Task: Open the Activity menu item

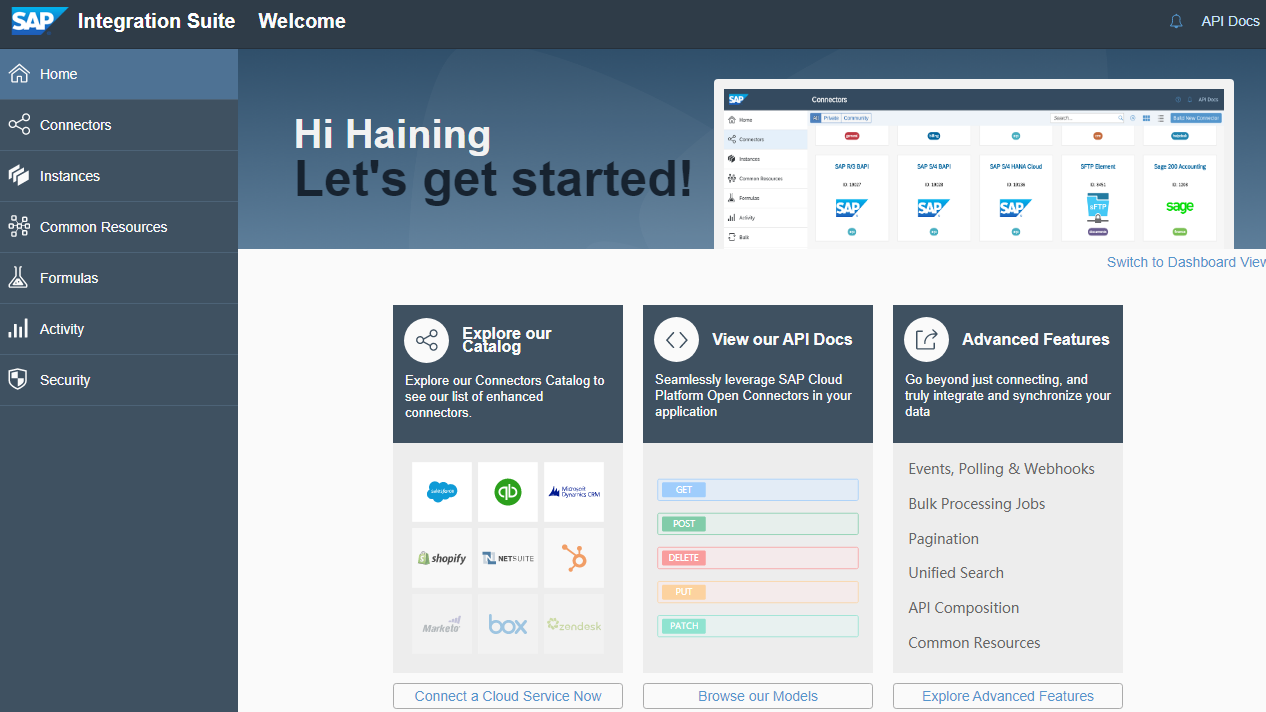Action: [119, 329]
